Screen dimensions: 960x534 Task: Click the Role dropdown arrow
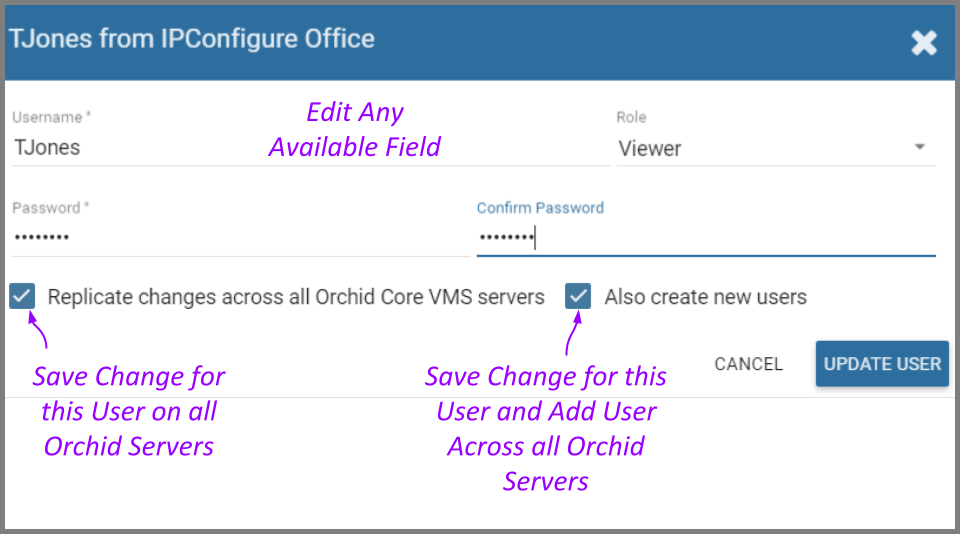(920, 147)
